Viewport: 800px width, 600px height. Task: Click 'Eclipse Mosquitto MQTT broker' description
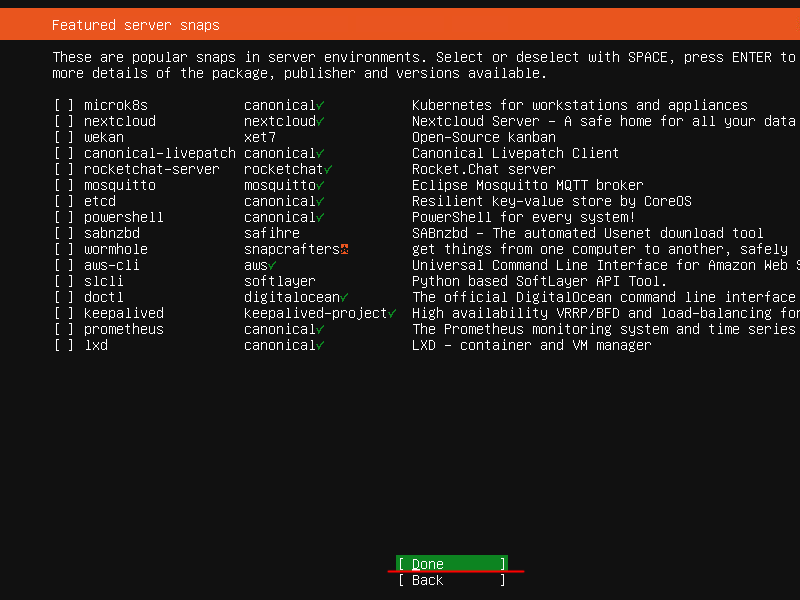(x=528, y=185)
